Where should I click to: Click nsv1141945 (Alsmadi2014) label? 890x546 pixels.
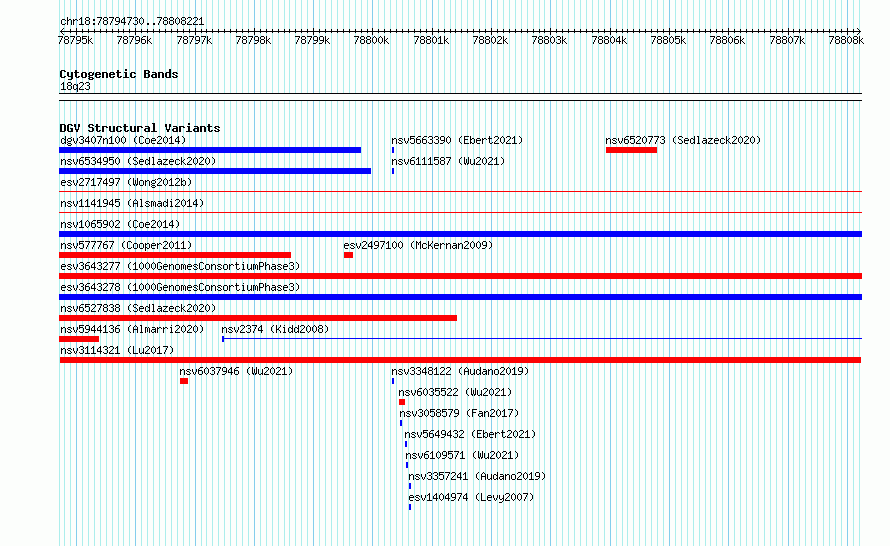(132, 203)
